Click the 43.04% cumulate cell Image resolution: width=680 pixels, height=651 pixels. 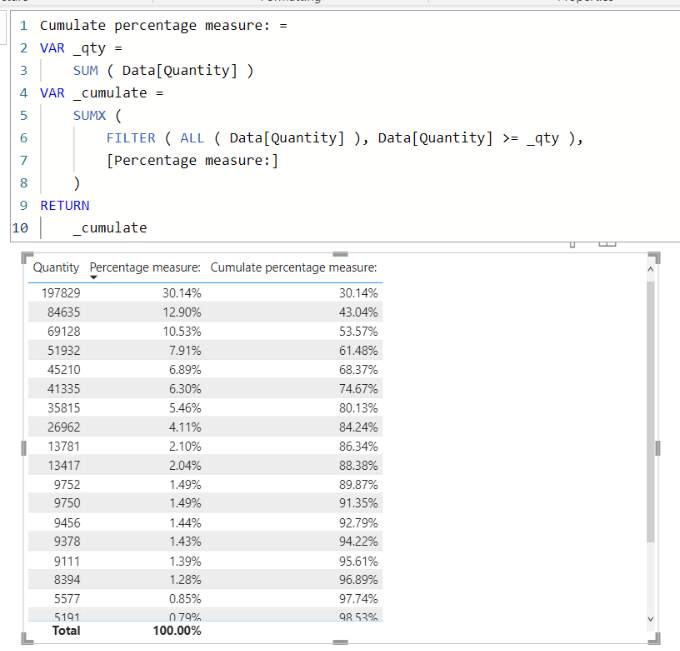(x=358, y=312)
